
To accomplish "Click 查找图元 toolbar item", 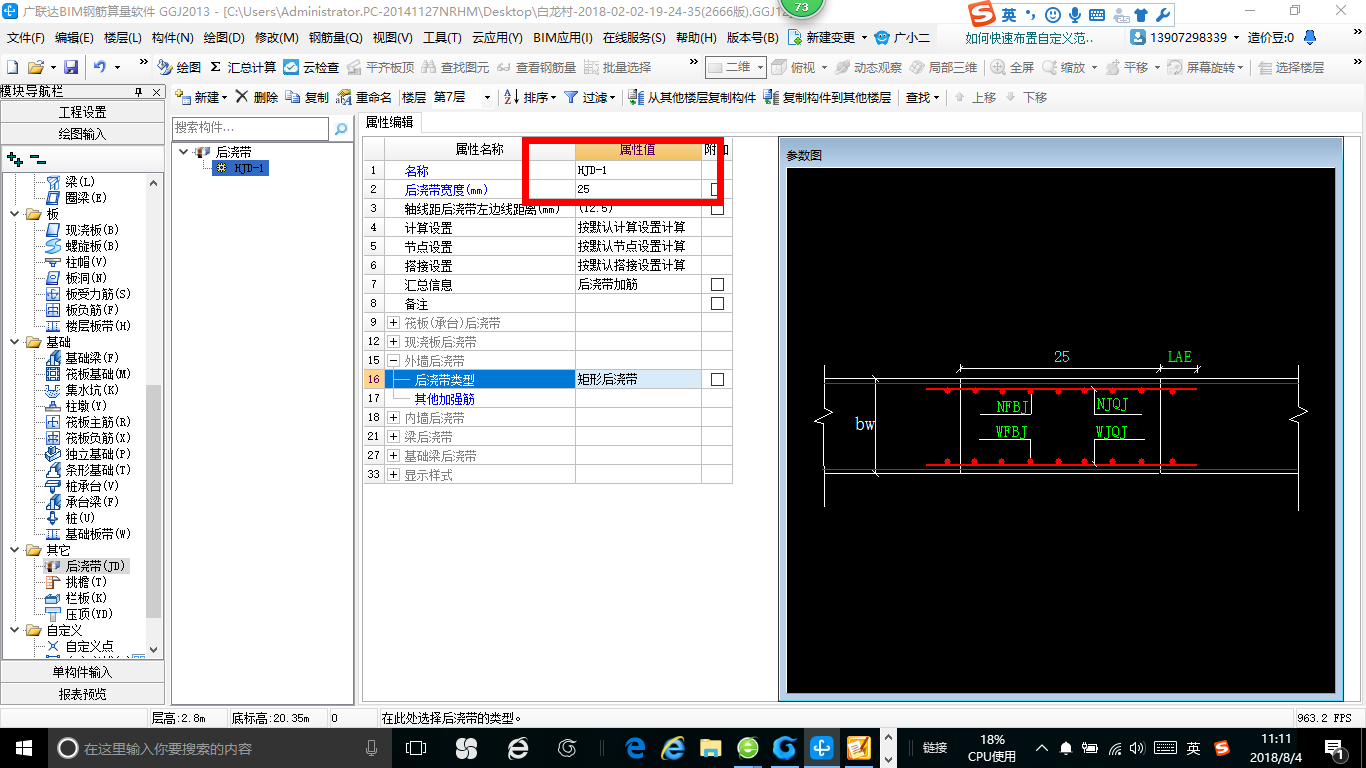I will click(x=455, y=67).
